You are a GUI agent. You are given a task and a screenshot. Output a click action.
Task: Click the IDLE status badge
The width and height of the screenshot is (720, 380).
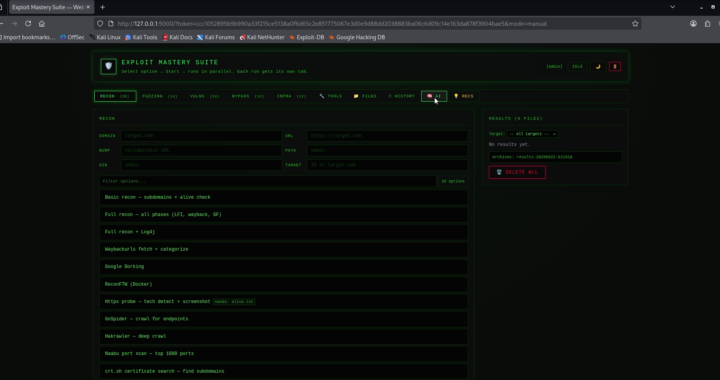(x=577, y=67)
